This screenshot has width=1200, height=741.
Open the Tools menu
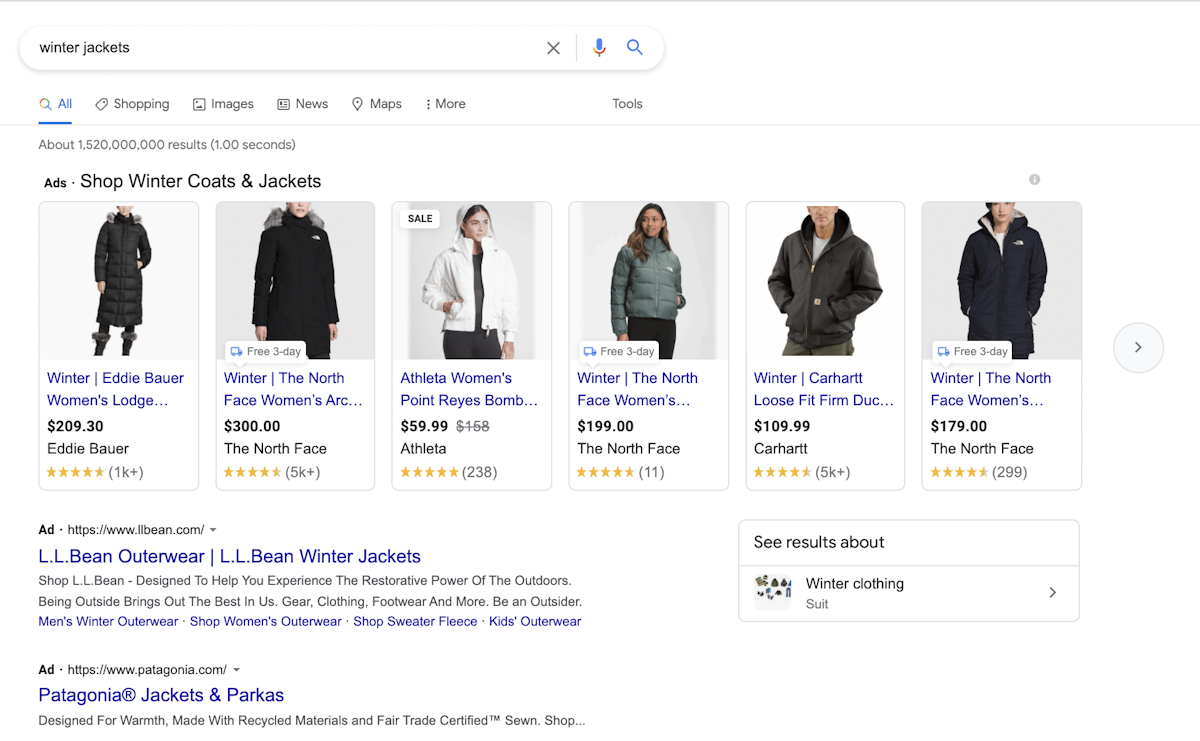[627, 103]
